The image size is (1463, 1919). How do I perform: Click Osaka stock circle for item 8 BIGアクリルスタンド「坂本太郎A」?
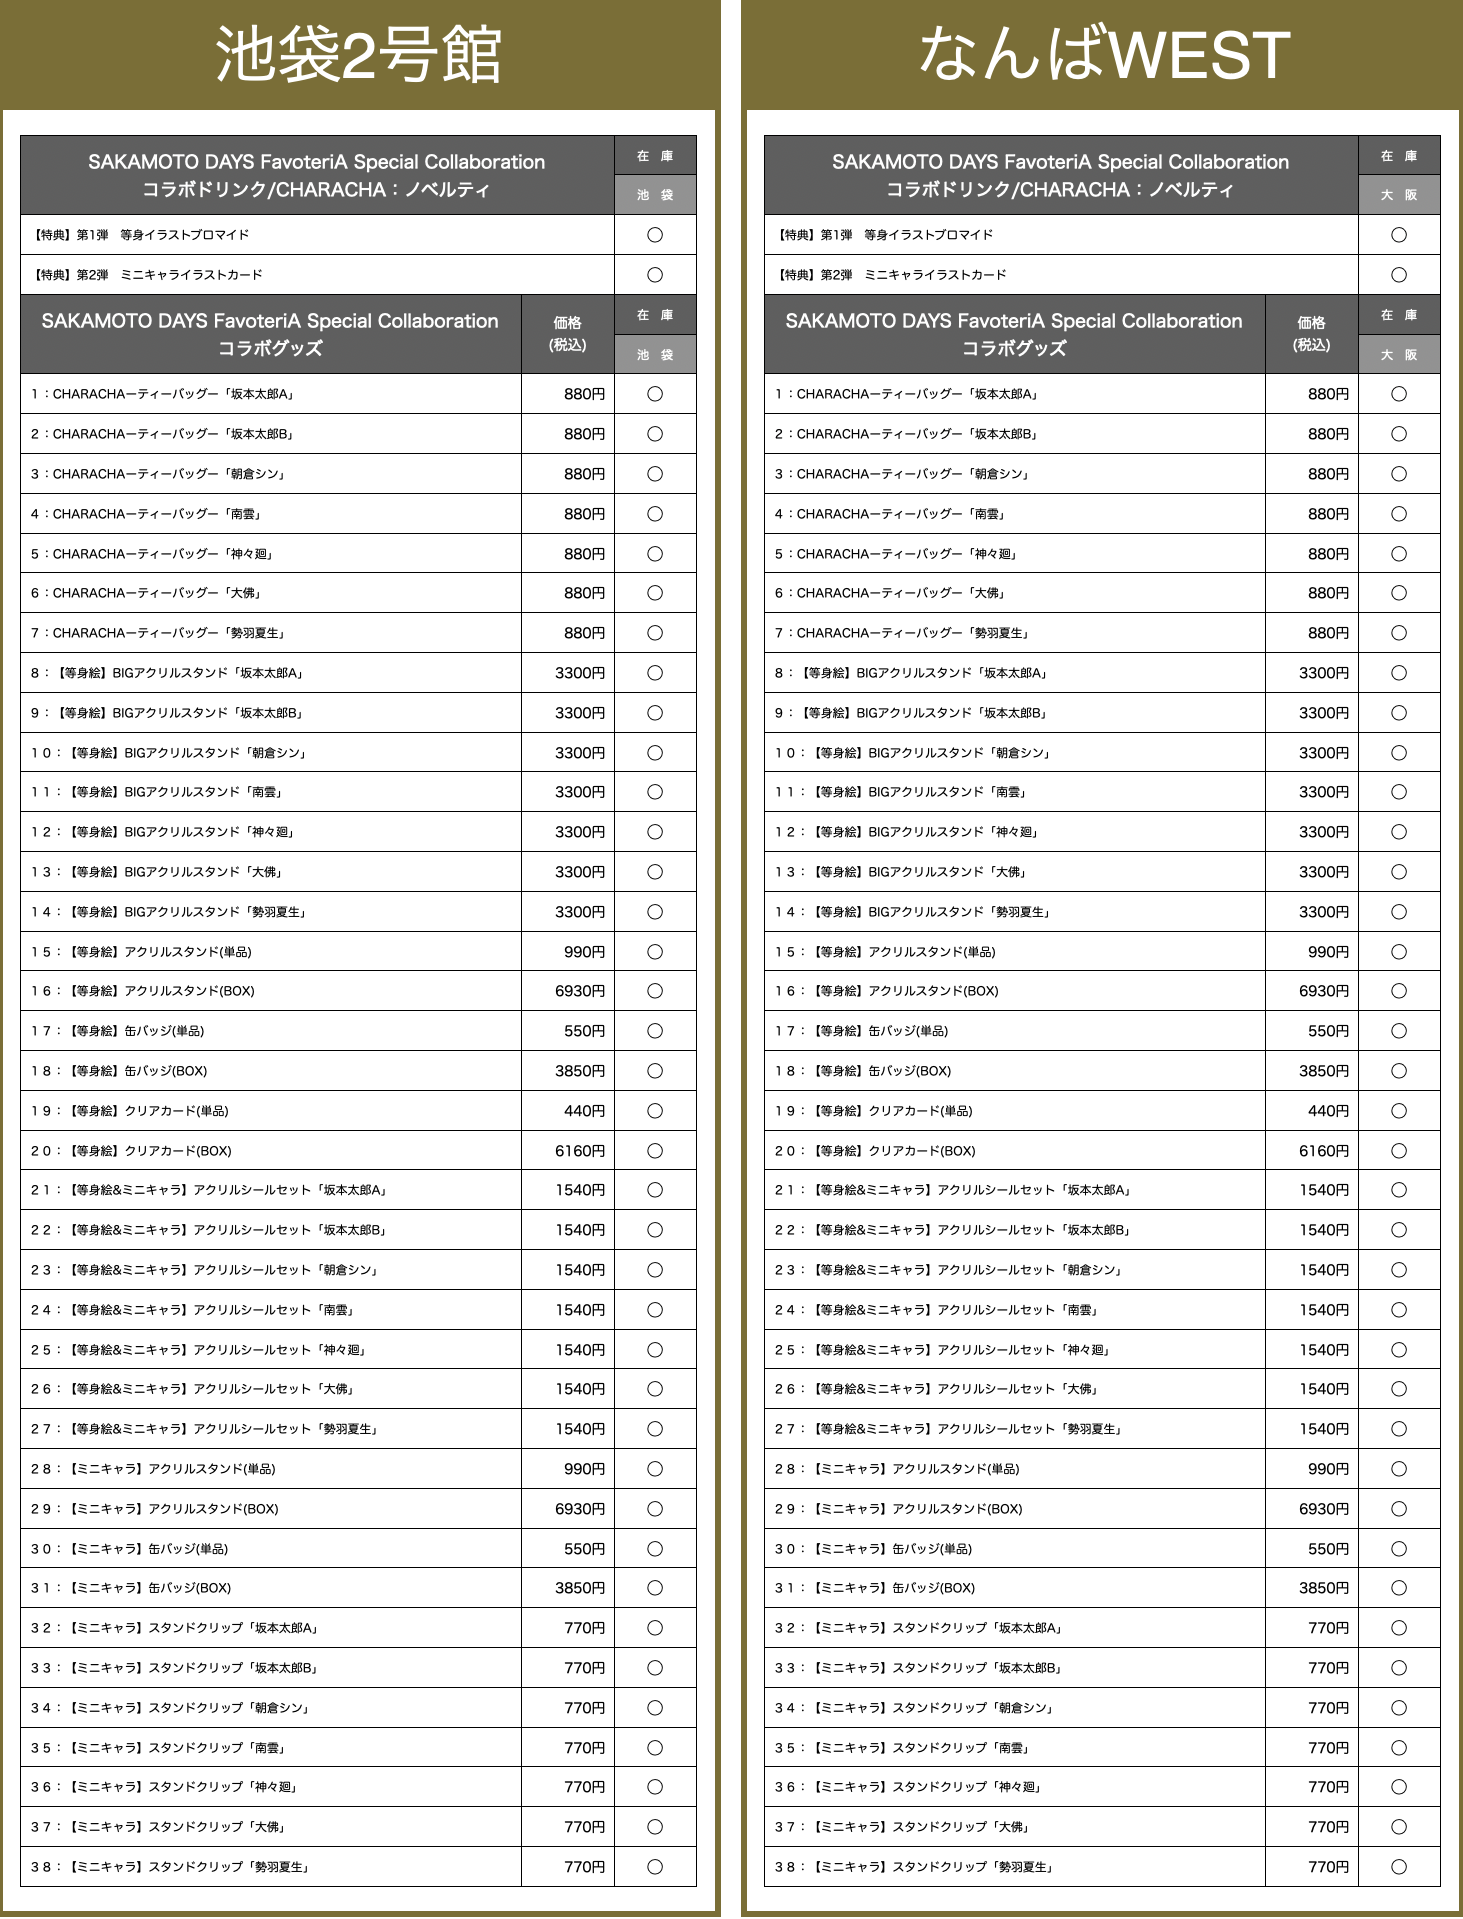[1399, 673]
